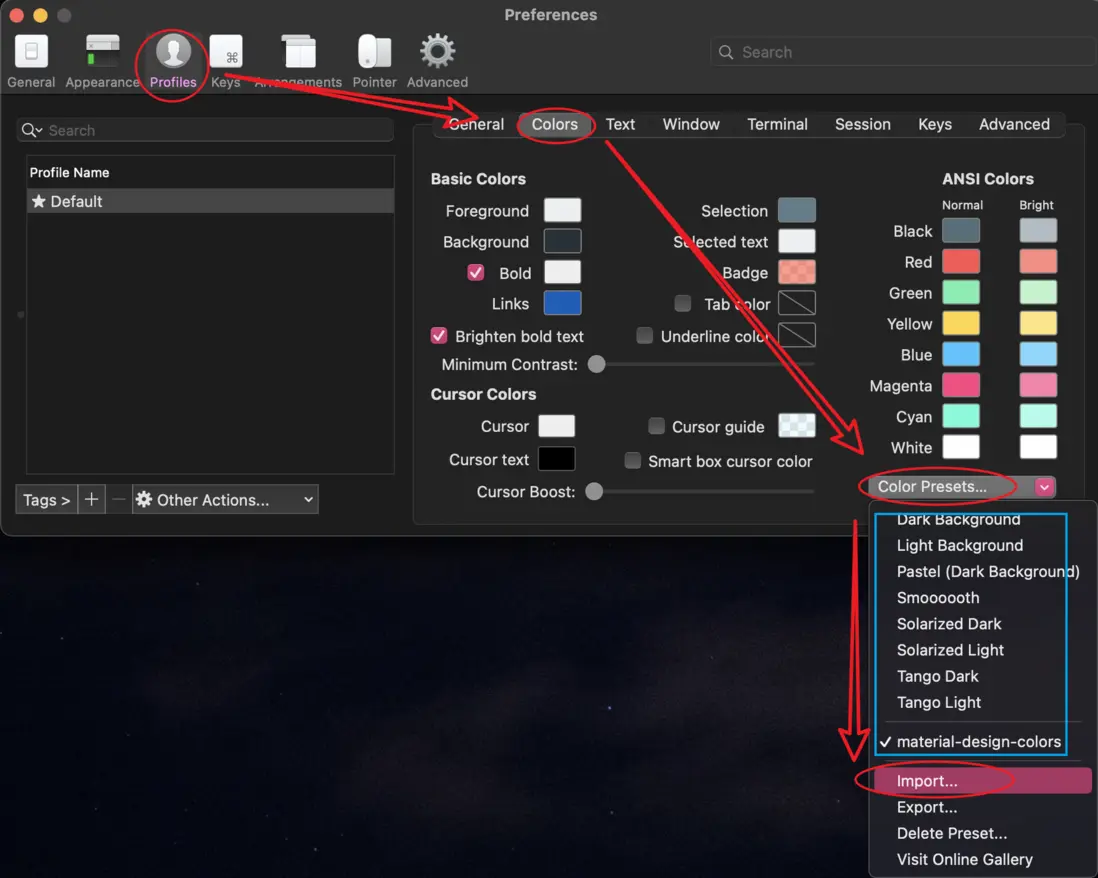Image resolution: width=1098 pixels, height=878 pixels.
Task: Open the General preferences pane
Action: [31, 62]
